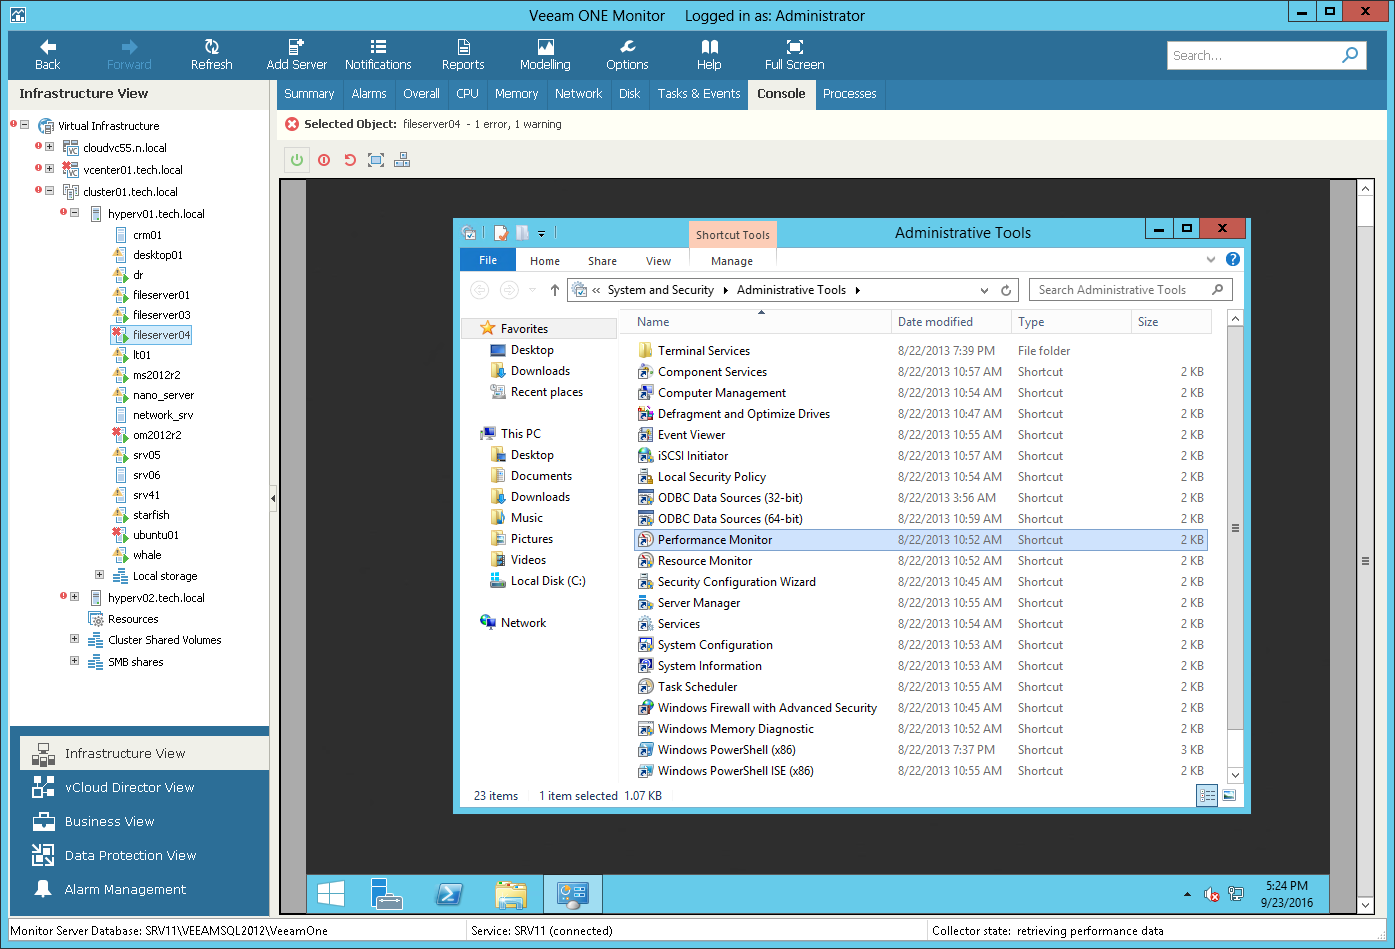
Task: Select Performance Monitor shortcut
Action: [920, 540]
